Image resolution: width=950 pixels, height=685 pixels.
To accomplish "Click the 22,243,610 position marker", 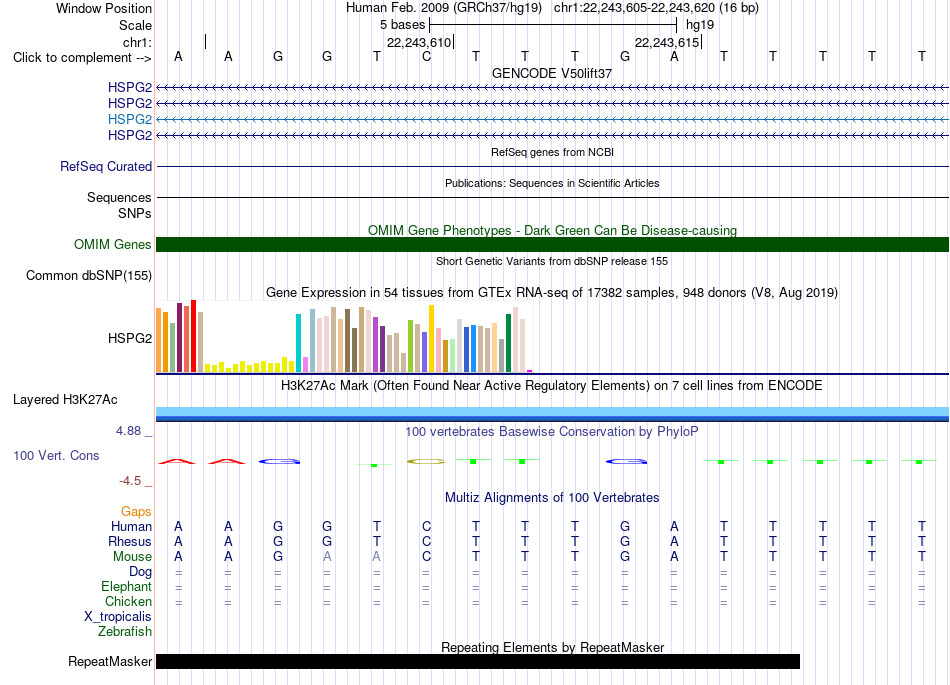I will pyautogui.click(x=419, y=42).
